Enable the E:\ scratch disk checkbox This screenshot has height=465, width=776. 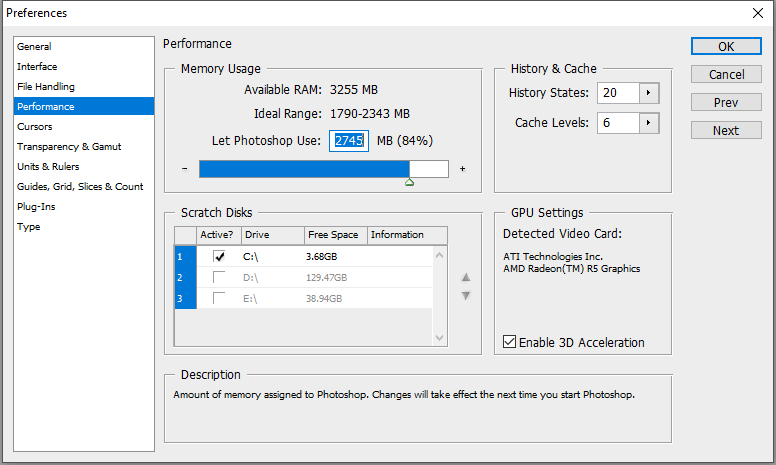point(219,298)
